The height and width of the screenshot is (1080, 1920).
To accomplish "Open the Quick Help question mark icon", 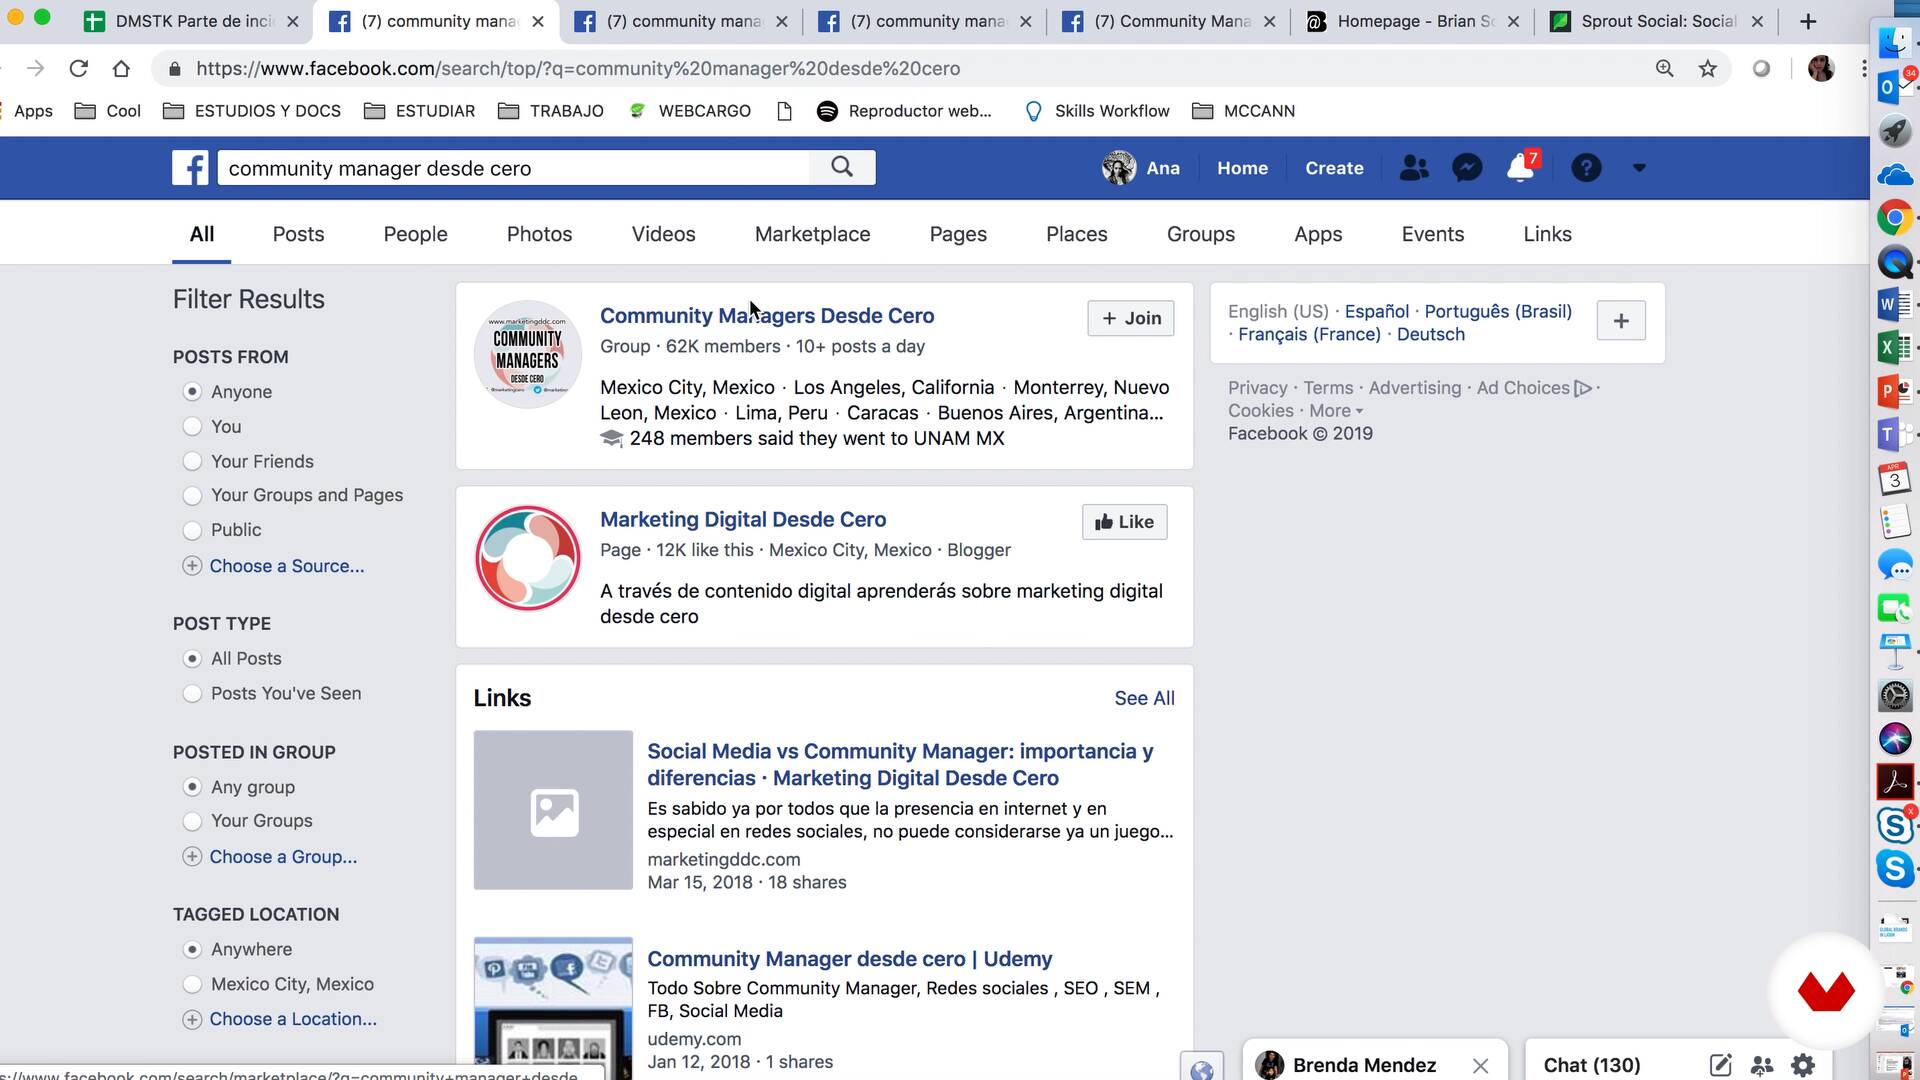I will coord(1586,168).
